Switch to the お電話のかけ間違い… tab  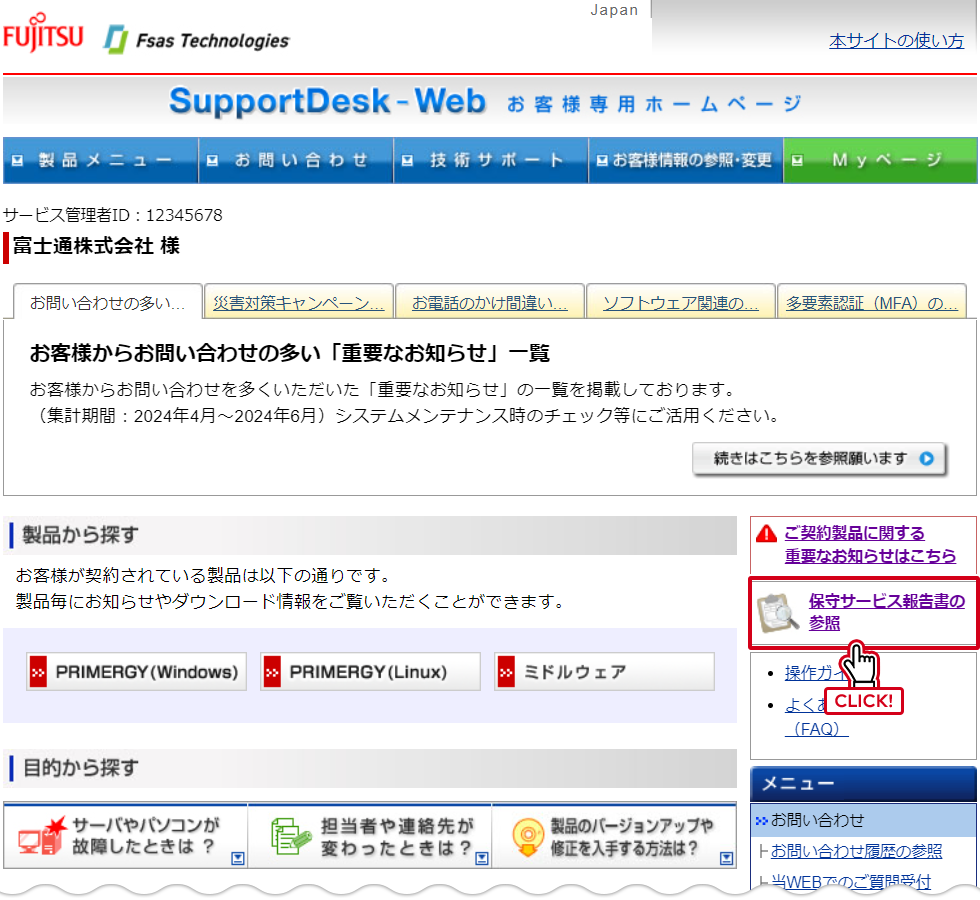pos(490,302)
